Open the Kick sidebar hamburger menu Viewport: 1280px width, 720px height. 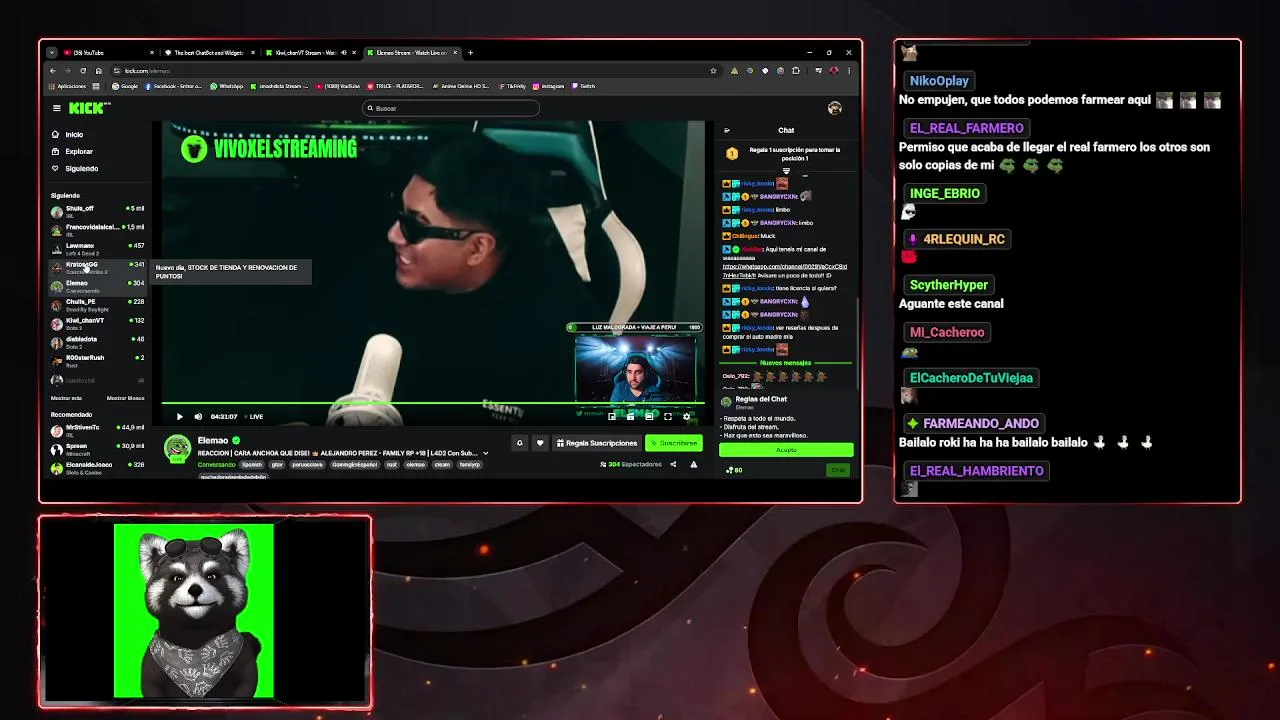57,108
